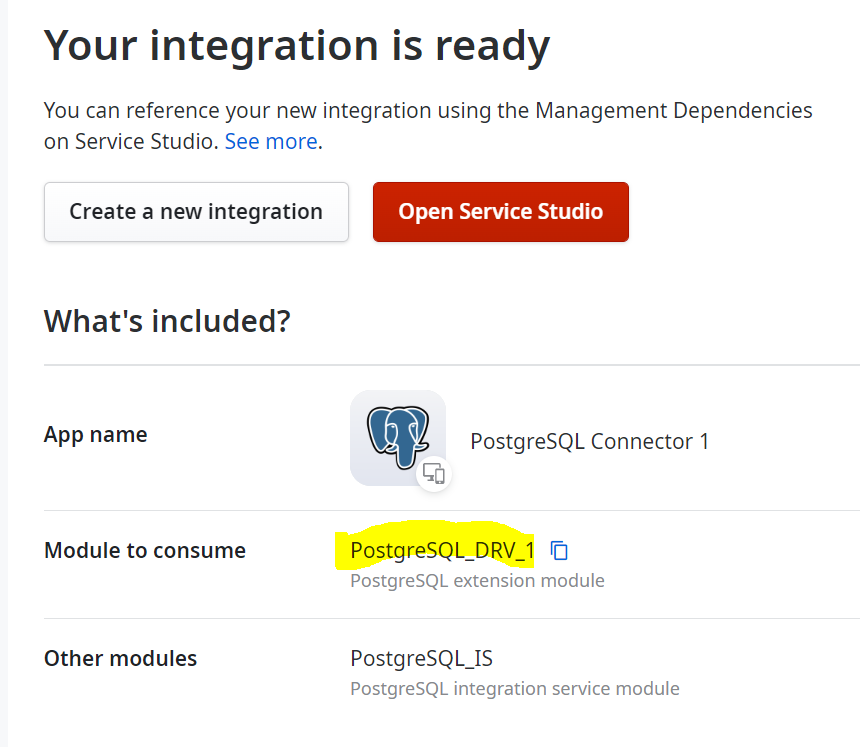Select the highlighted PostgreSQL_DRV_1 module name

click(x=441, y=550)
